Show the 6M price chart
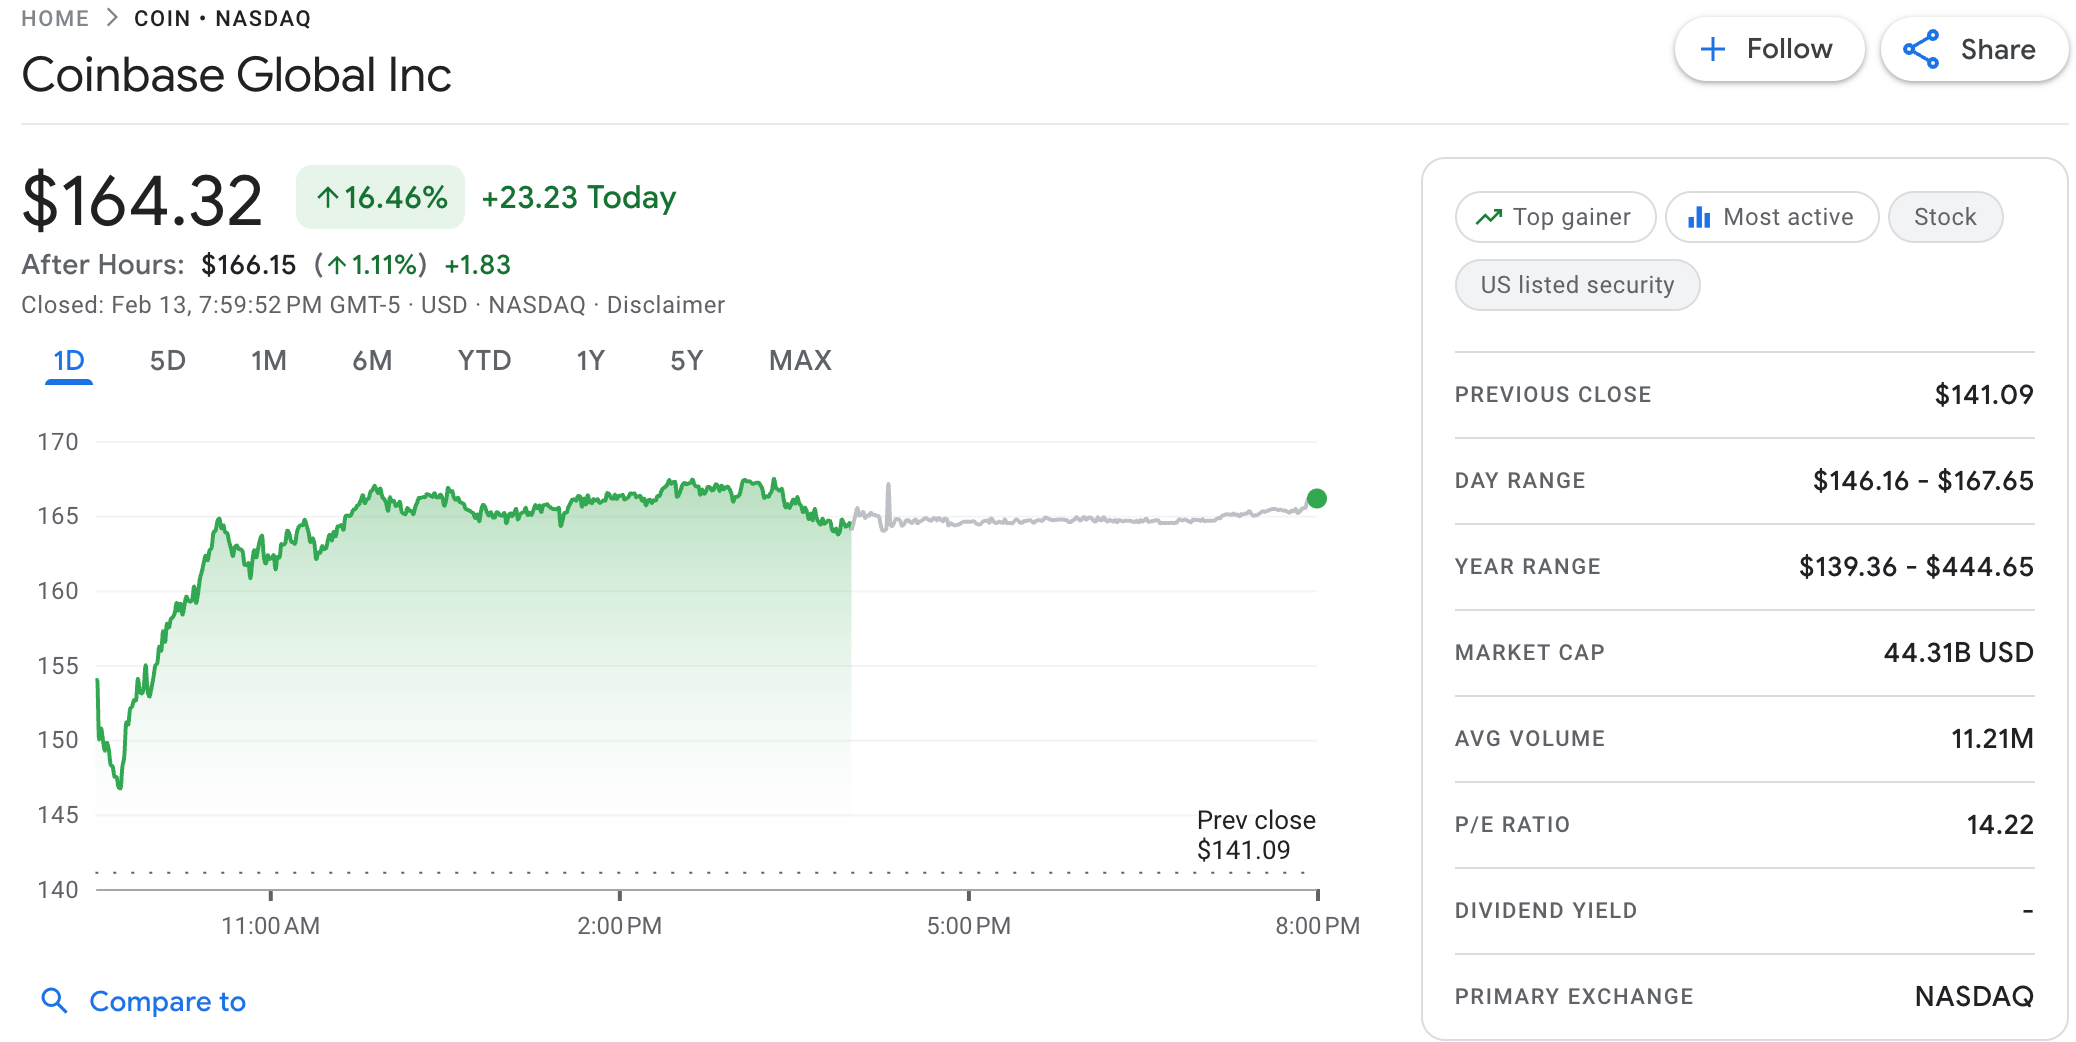The height and width of the screenshot is (1042, 2076). pos(372,361)
